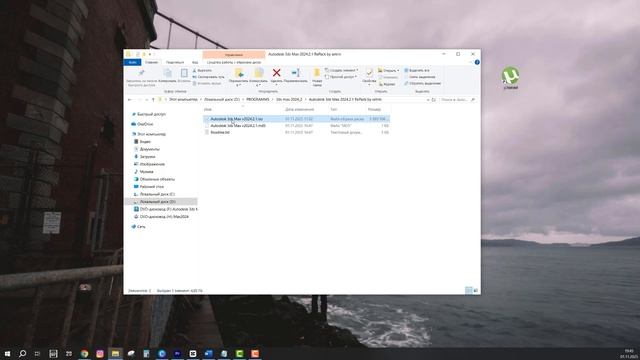Select the Readme.txt file
Screen dimensions: 640x360
296,132
